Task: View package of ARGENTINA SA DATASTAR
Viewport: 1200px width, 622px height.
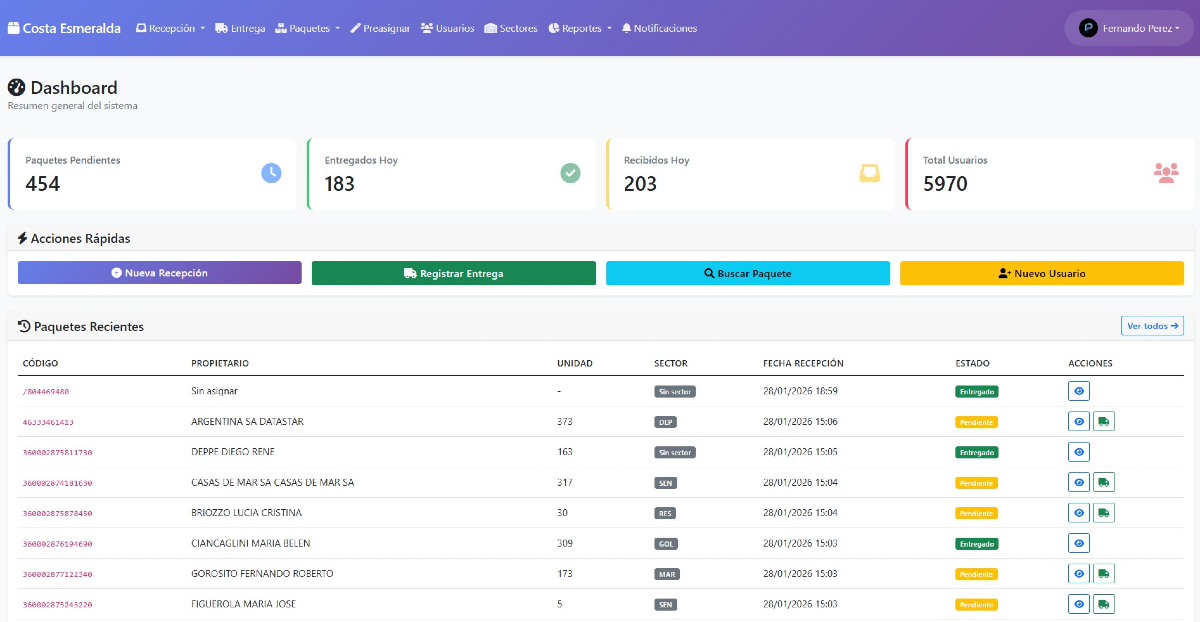Action: click(x=1079, y=421)
